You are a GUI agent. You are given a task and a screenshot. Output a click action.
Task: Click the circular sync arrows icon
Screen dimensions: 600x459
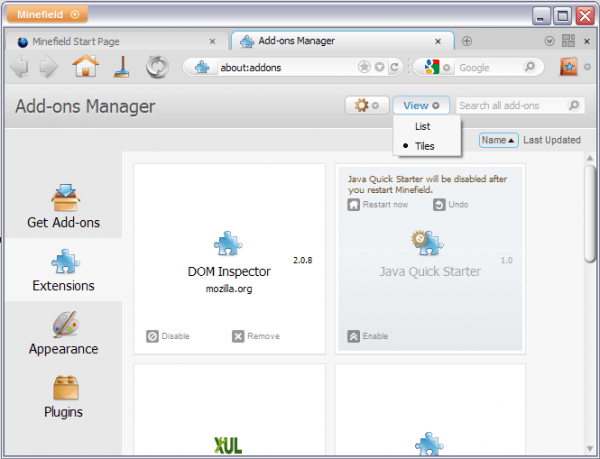[x=157, y=67]
